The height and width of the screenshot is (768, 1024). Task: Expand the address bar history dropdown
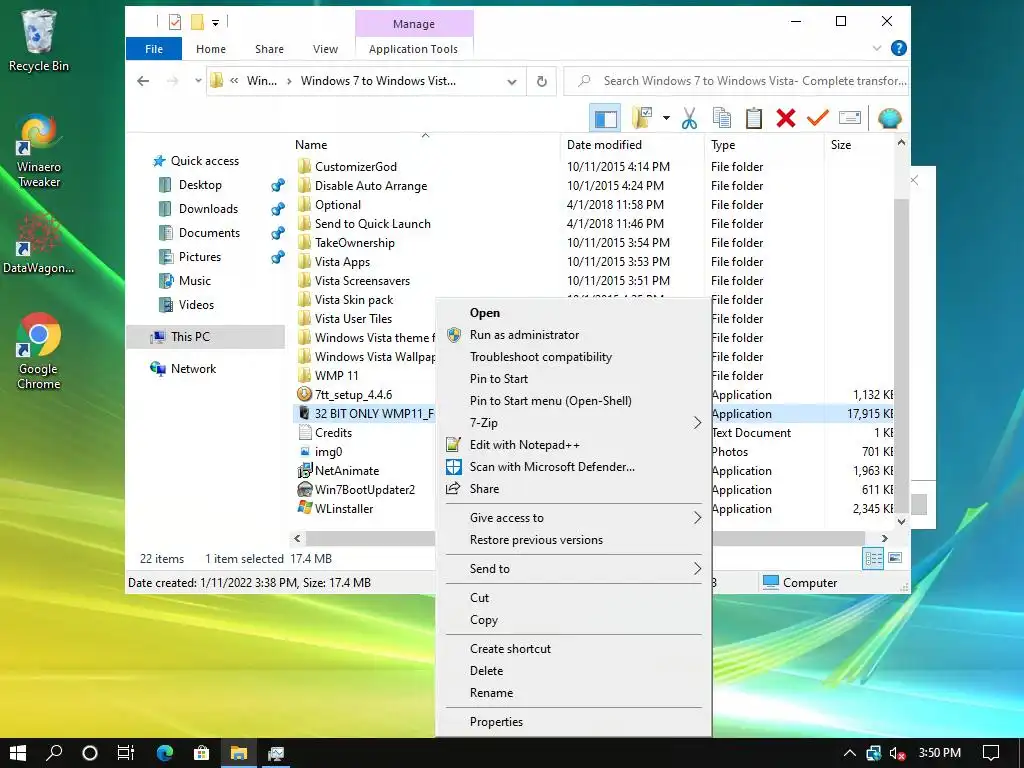click(512, 82)
